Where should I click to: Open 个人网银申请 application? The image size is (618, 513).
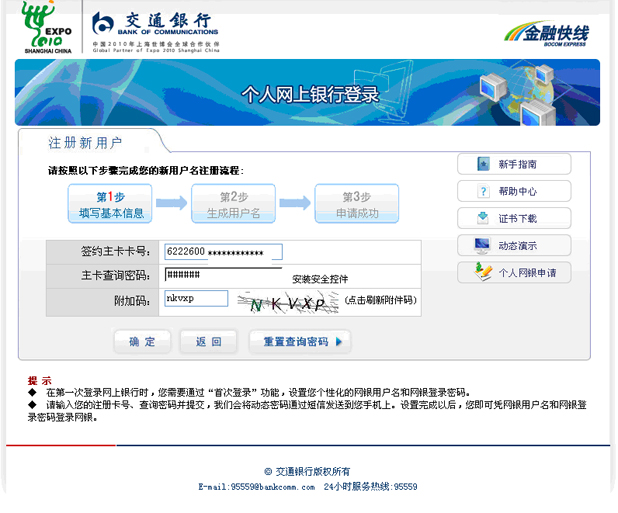(514, 273)
